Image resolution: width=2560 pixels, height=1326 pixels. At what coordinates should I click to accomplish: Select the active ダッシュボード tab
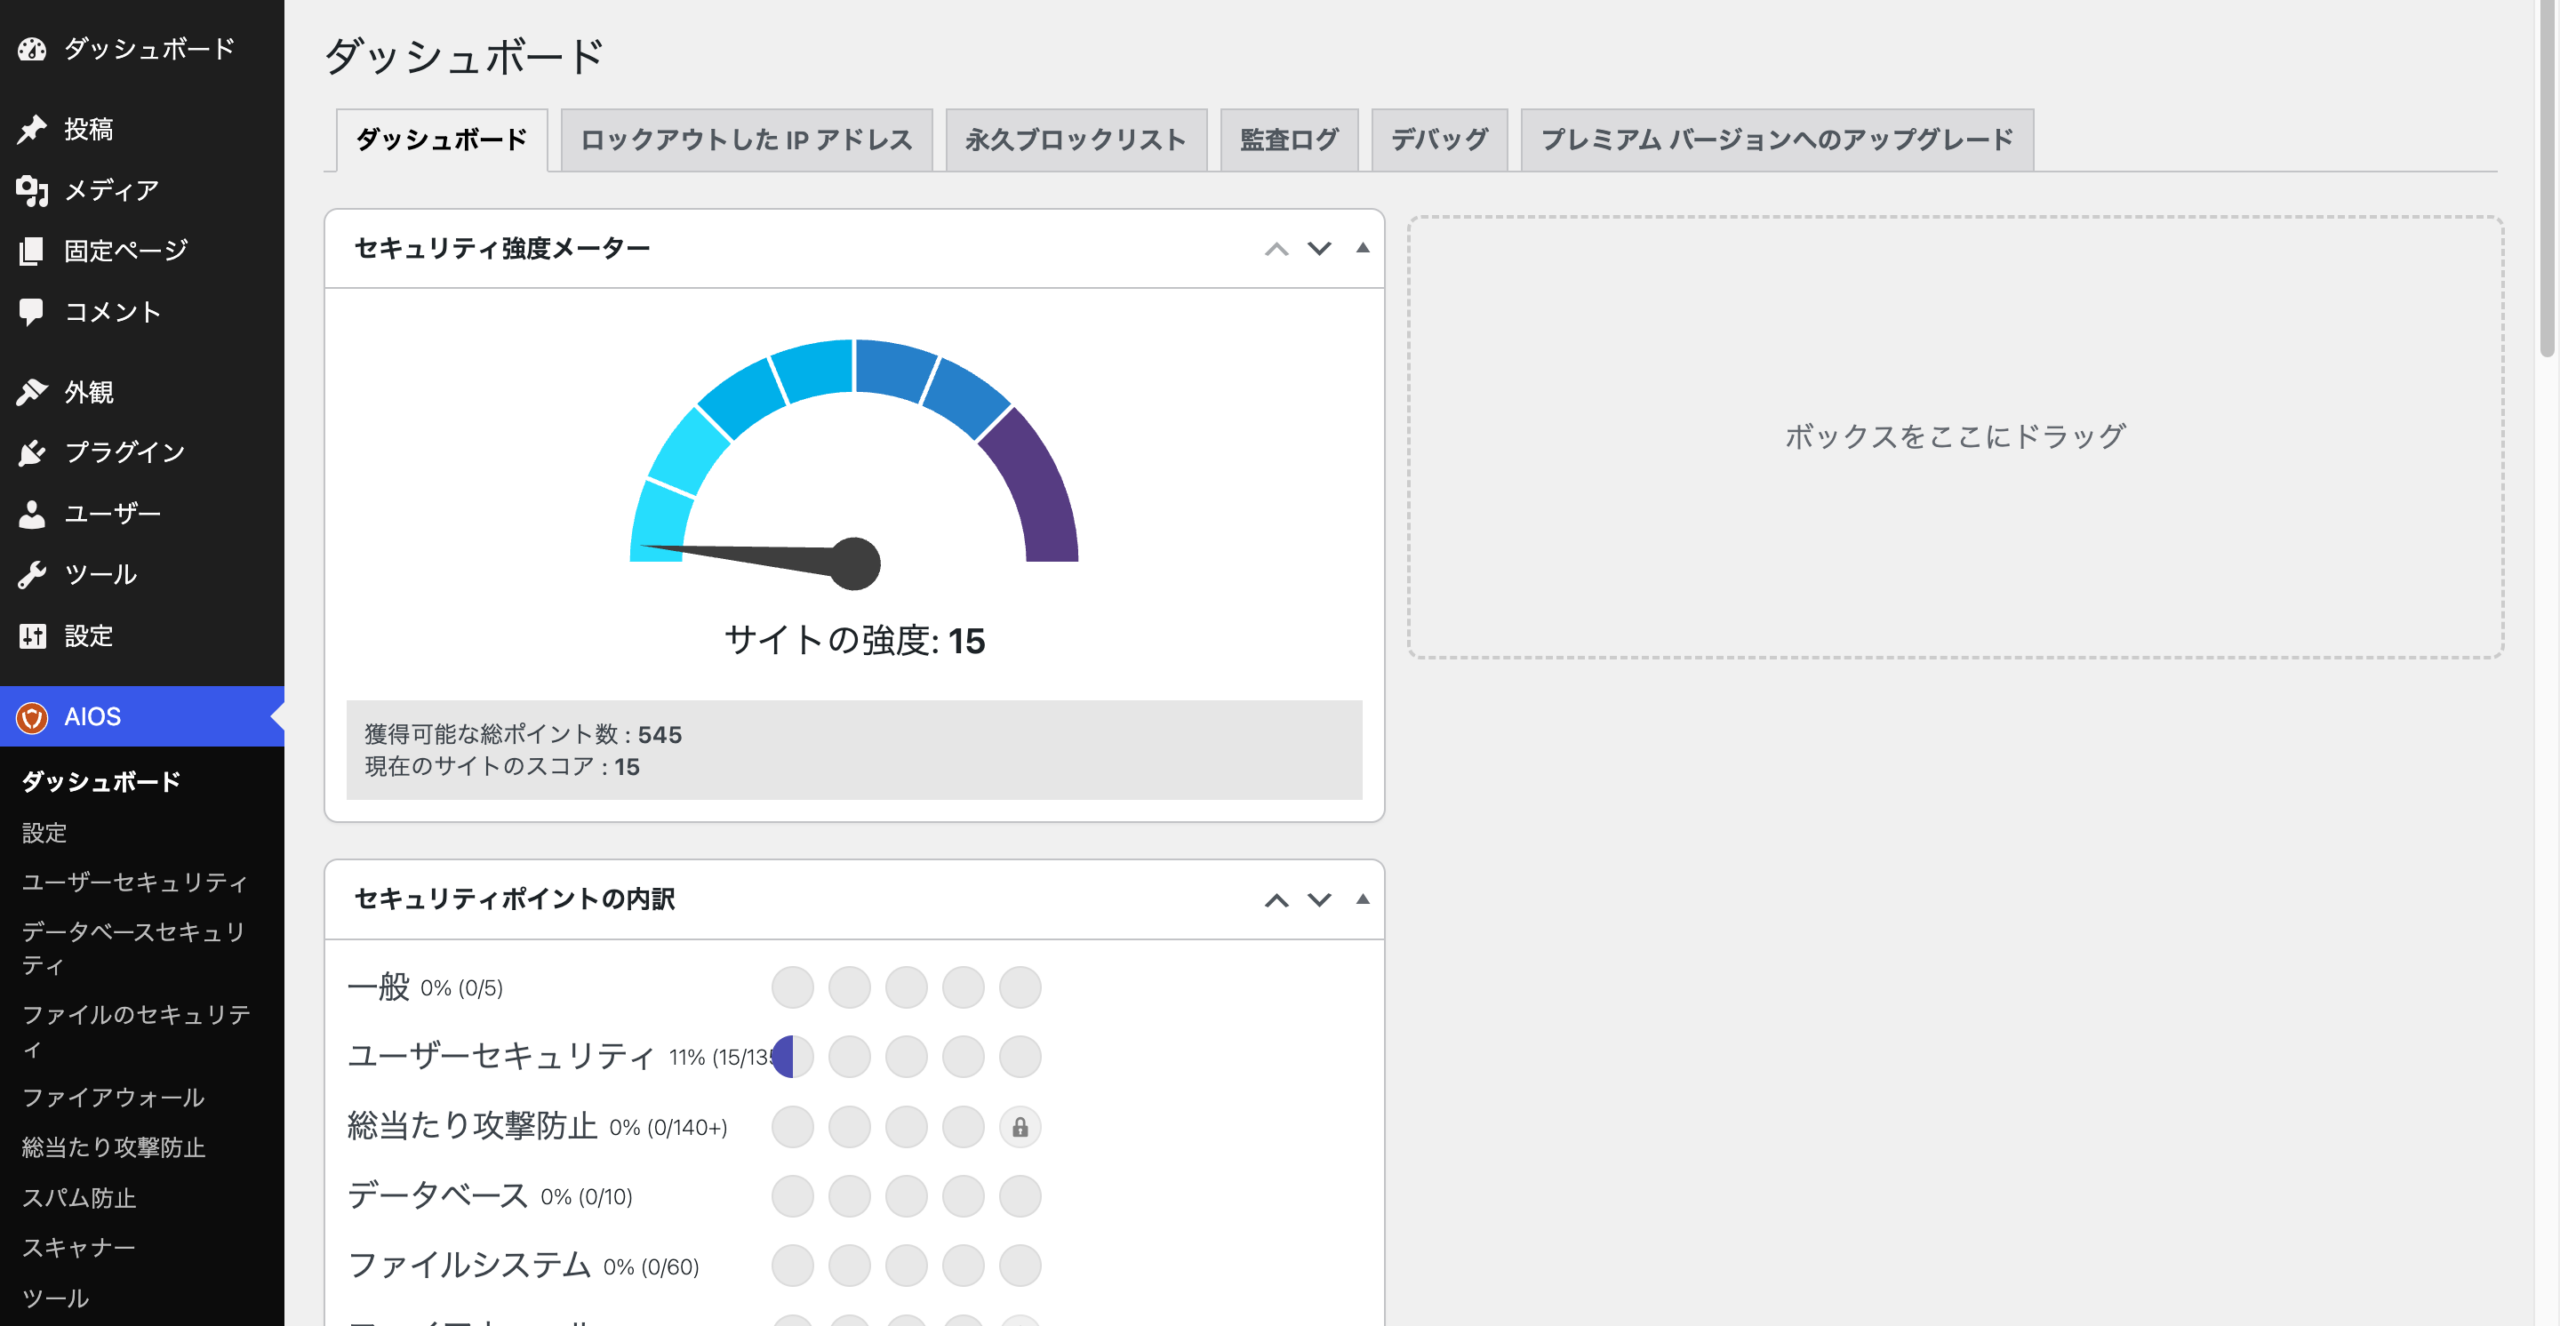(442, 140)
